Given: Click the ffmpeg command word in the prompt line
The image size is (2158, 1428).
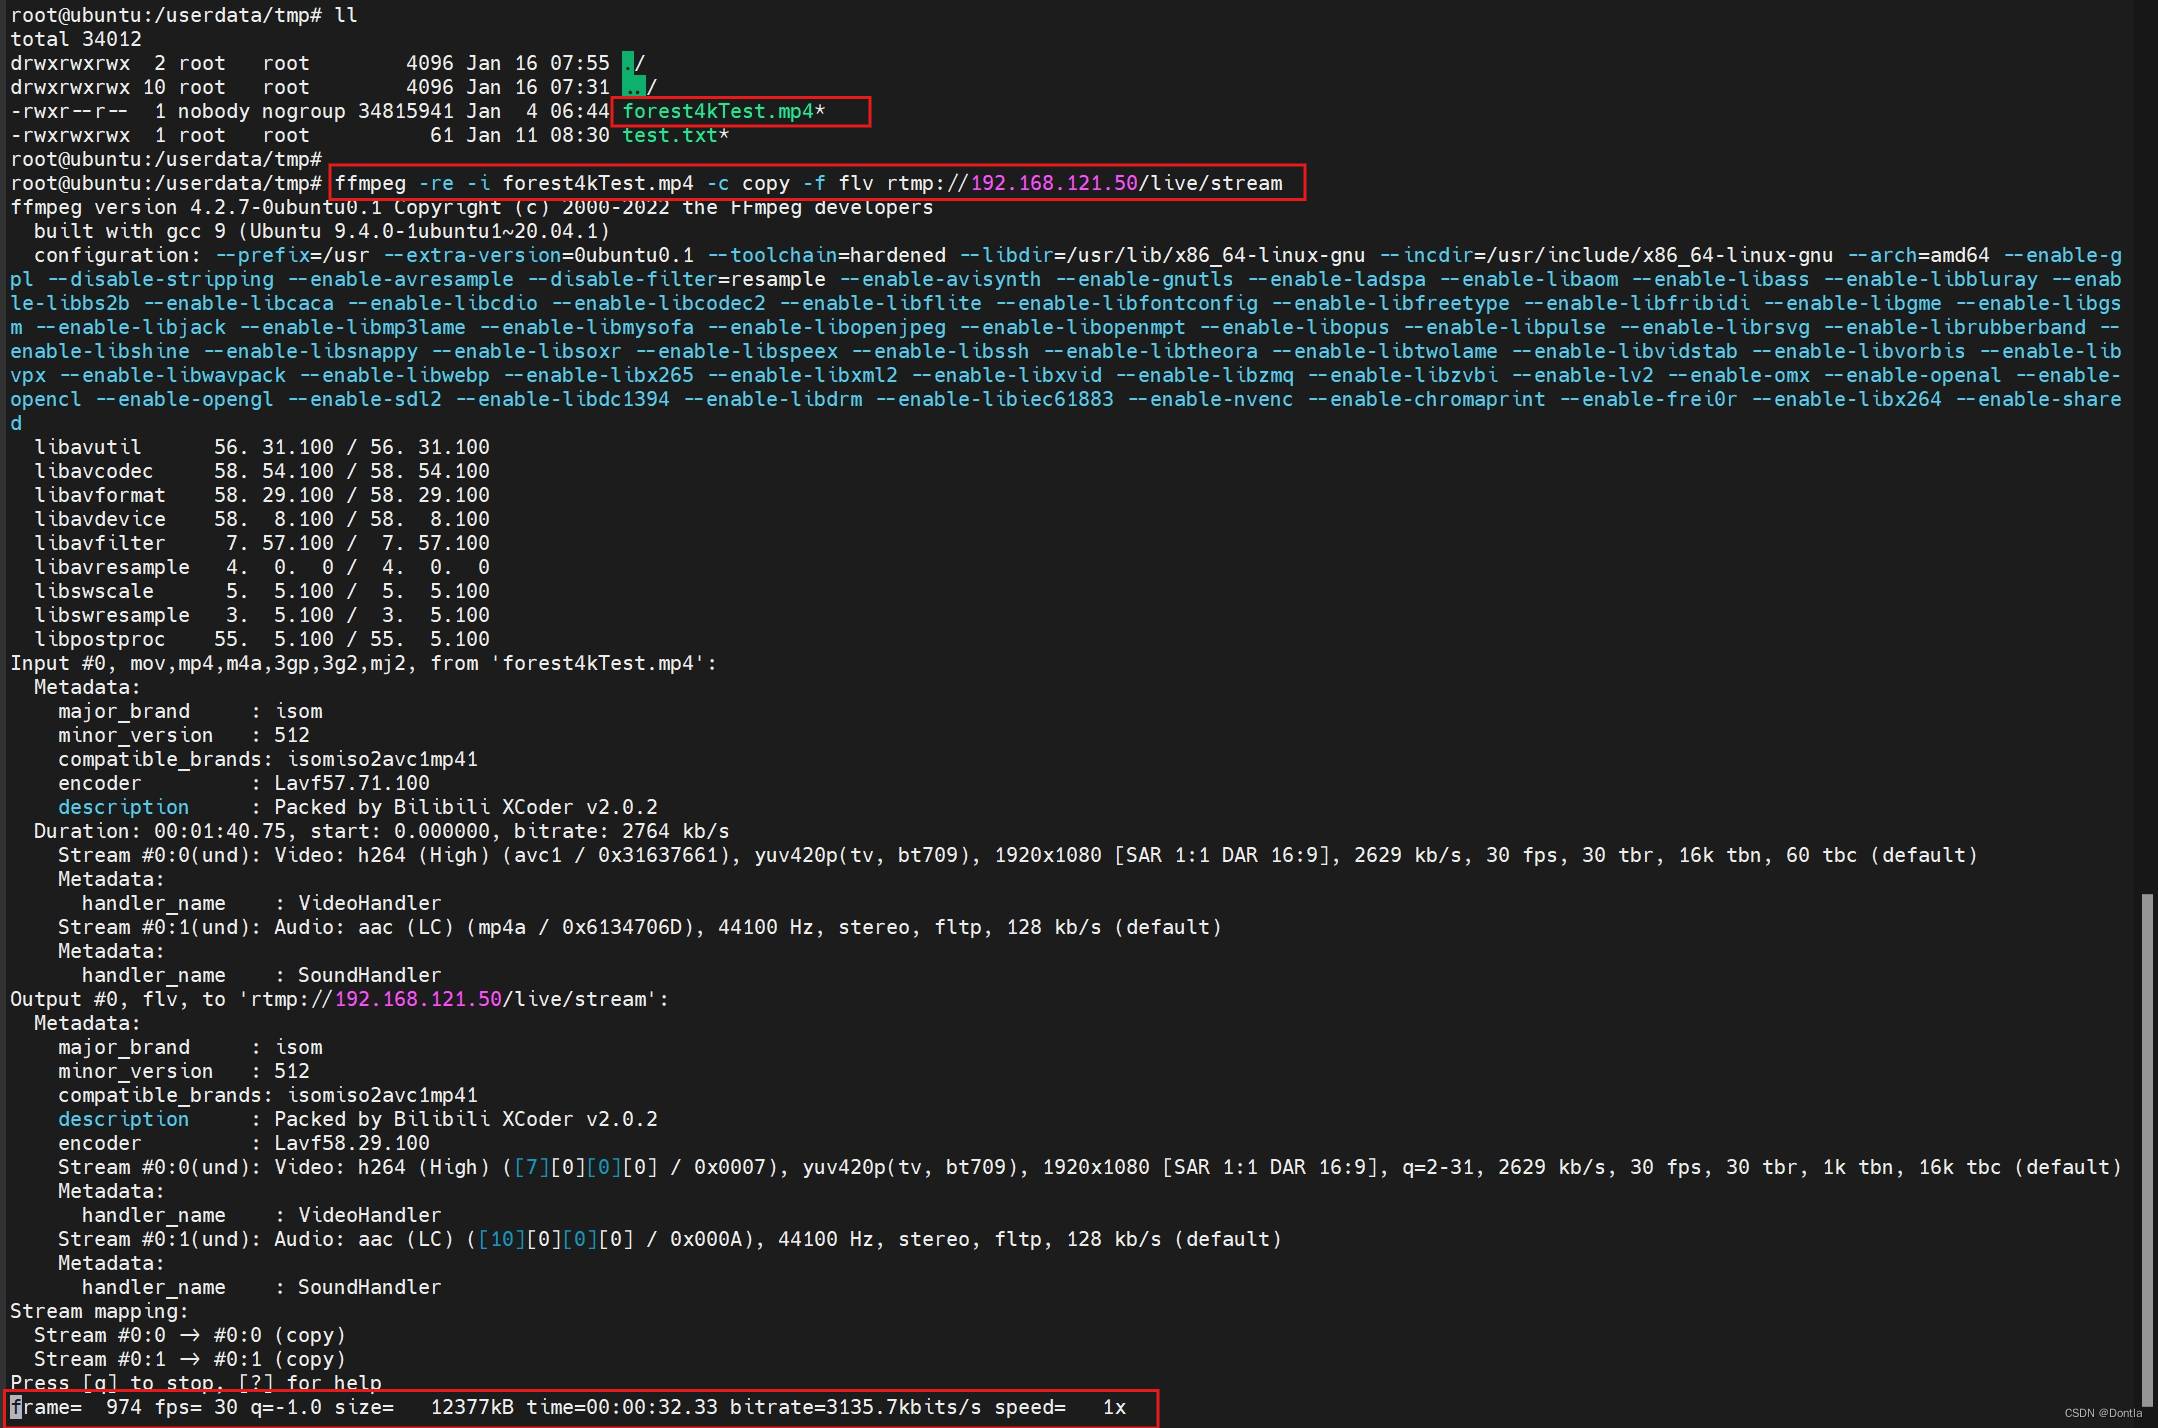Looking at the screenshot, I should tap(370, 183).
